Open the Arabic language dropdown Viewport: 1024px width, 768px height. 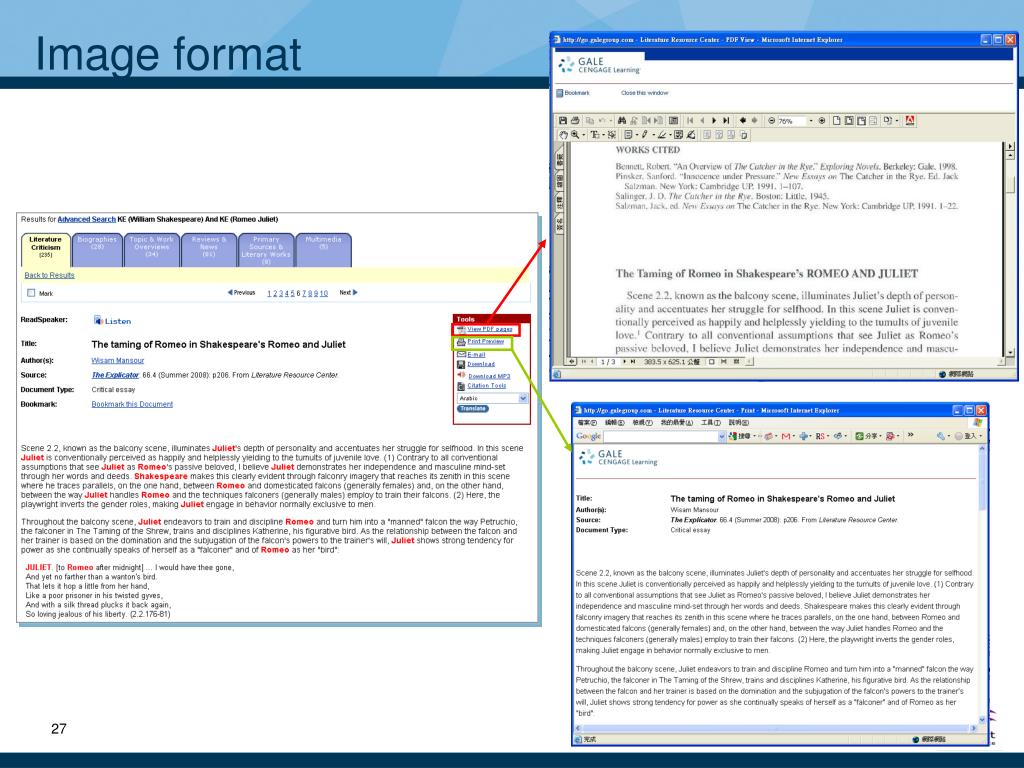click(522, 398)
